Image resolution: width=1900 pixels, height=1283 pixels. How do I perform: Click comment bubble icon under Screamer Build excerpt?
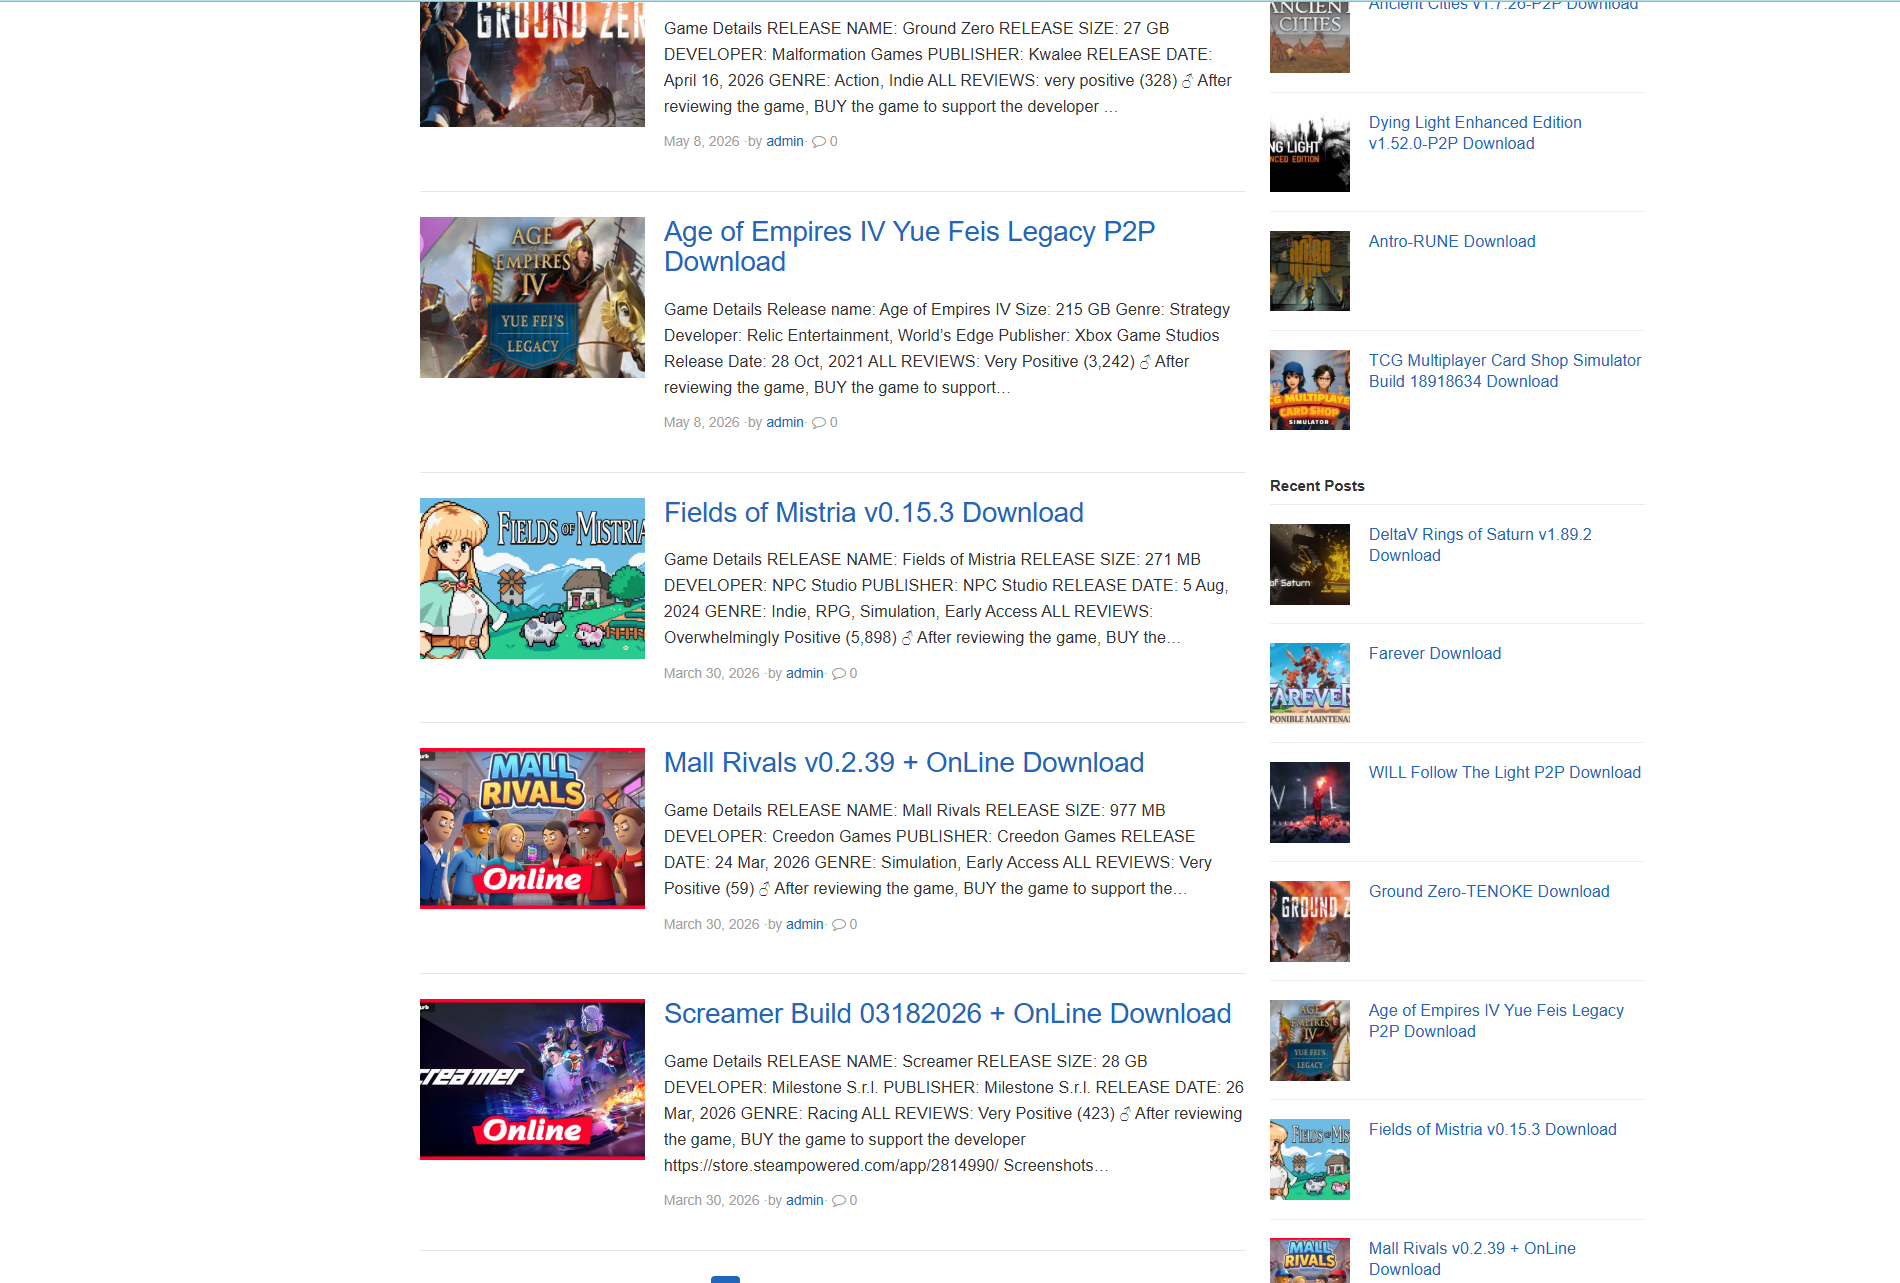tap(839, 1201)
